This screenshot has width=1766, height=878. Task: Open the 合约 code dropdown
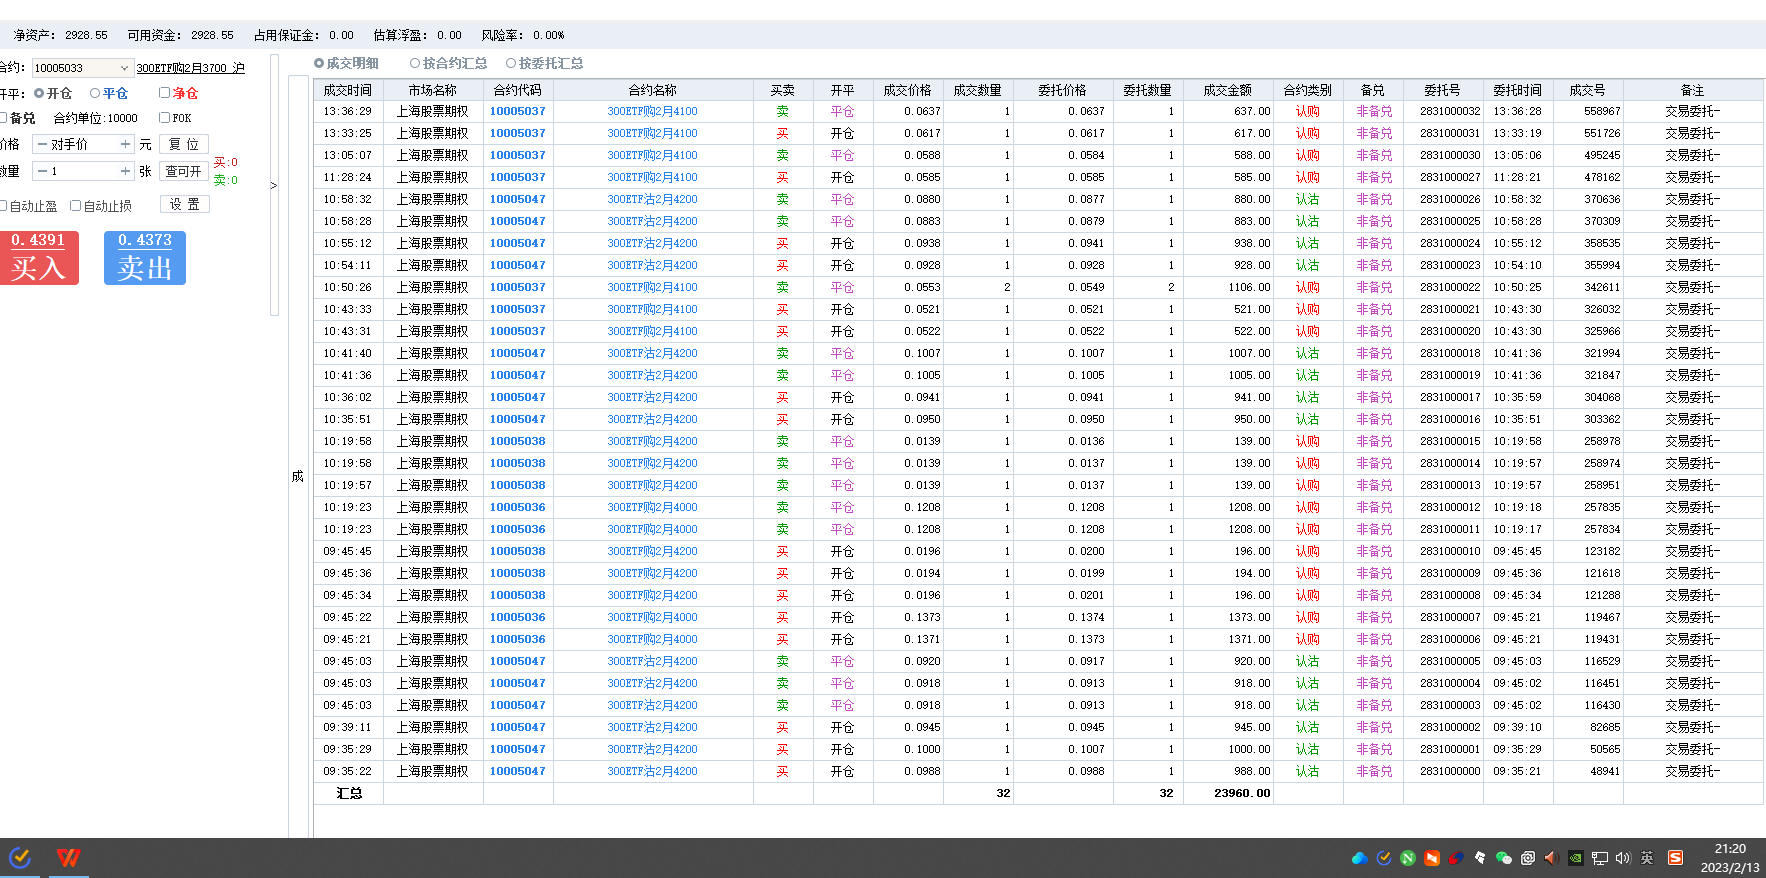point(124,68)
